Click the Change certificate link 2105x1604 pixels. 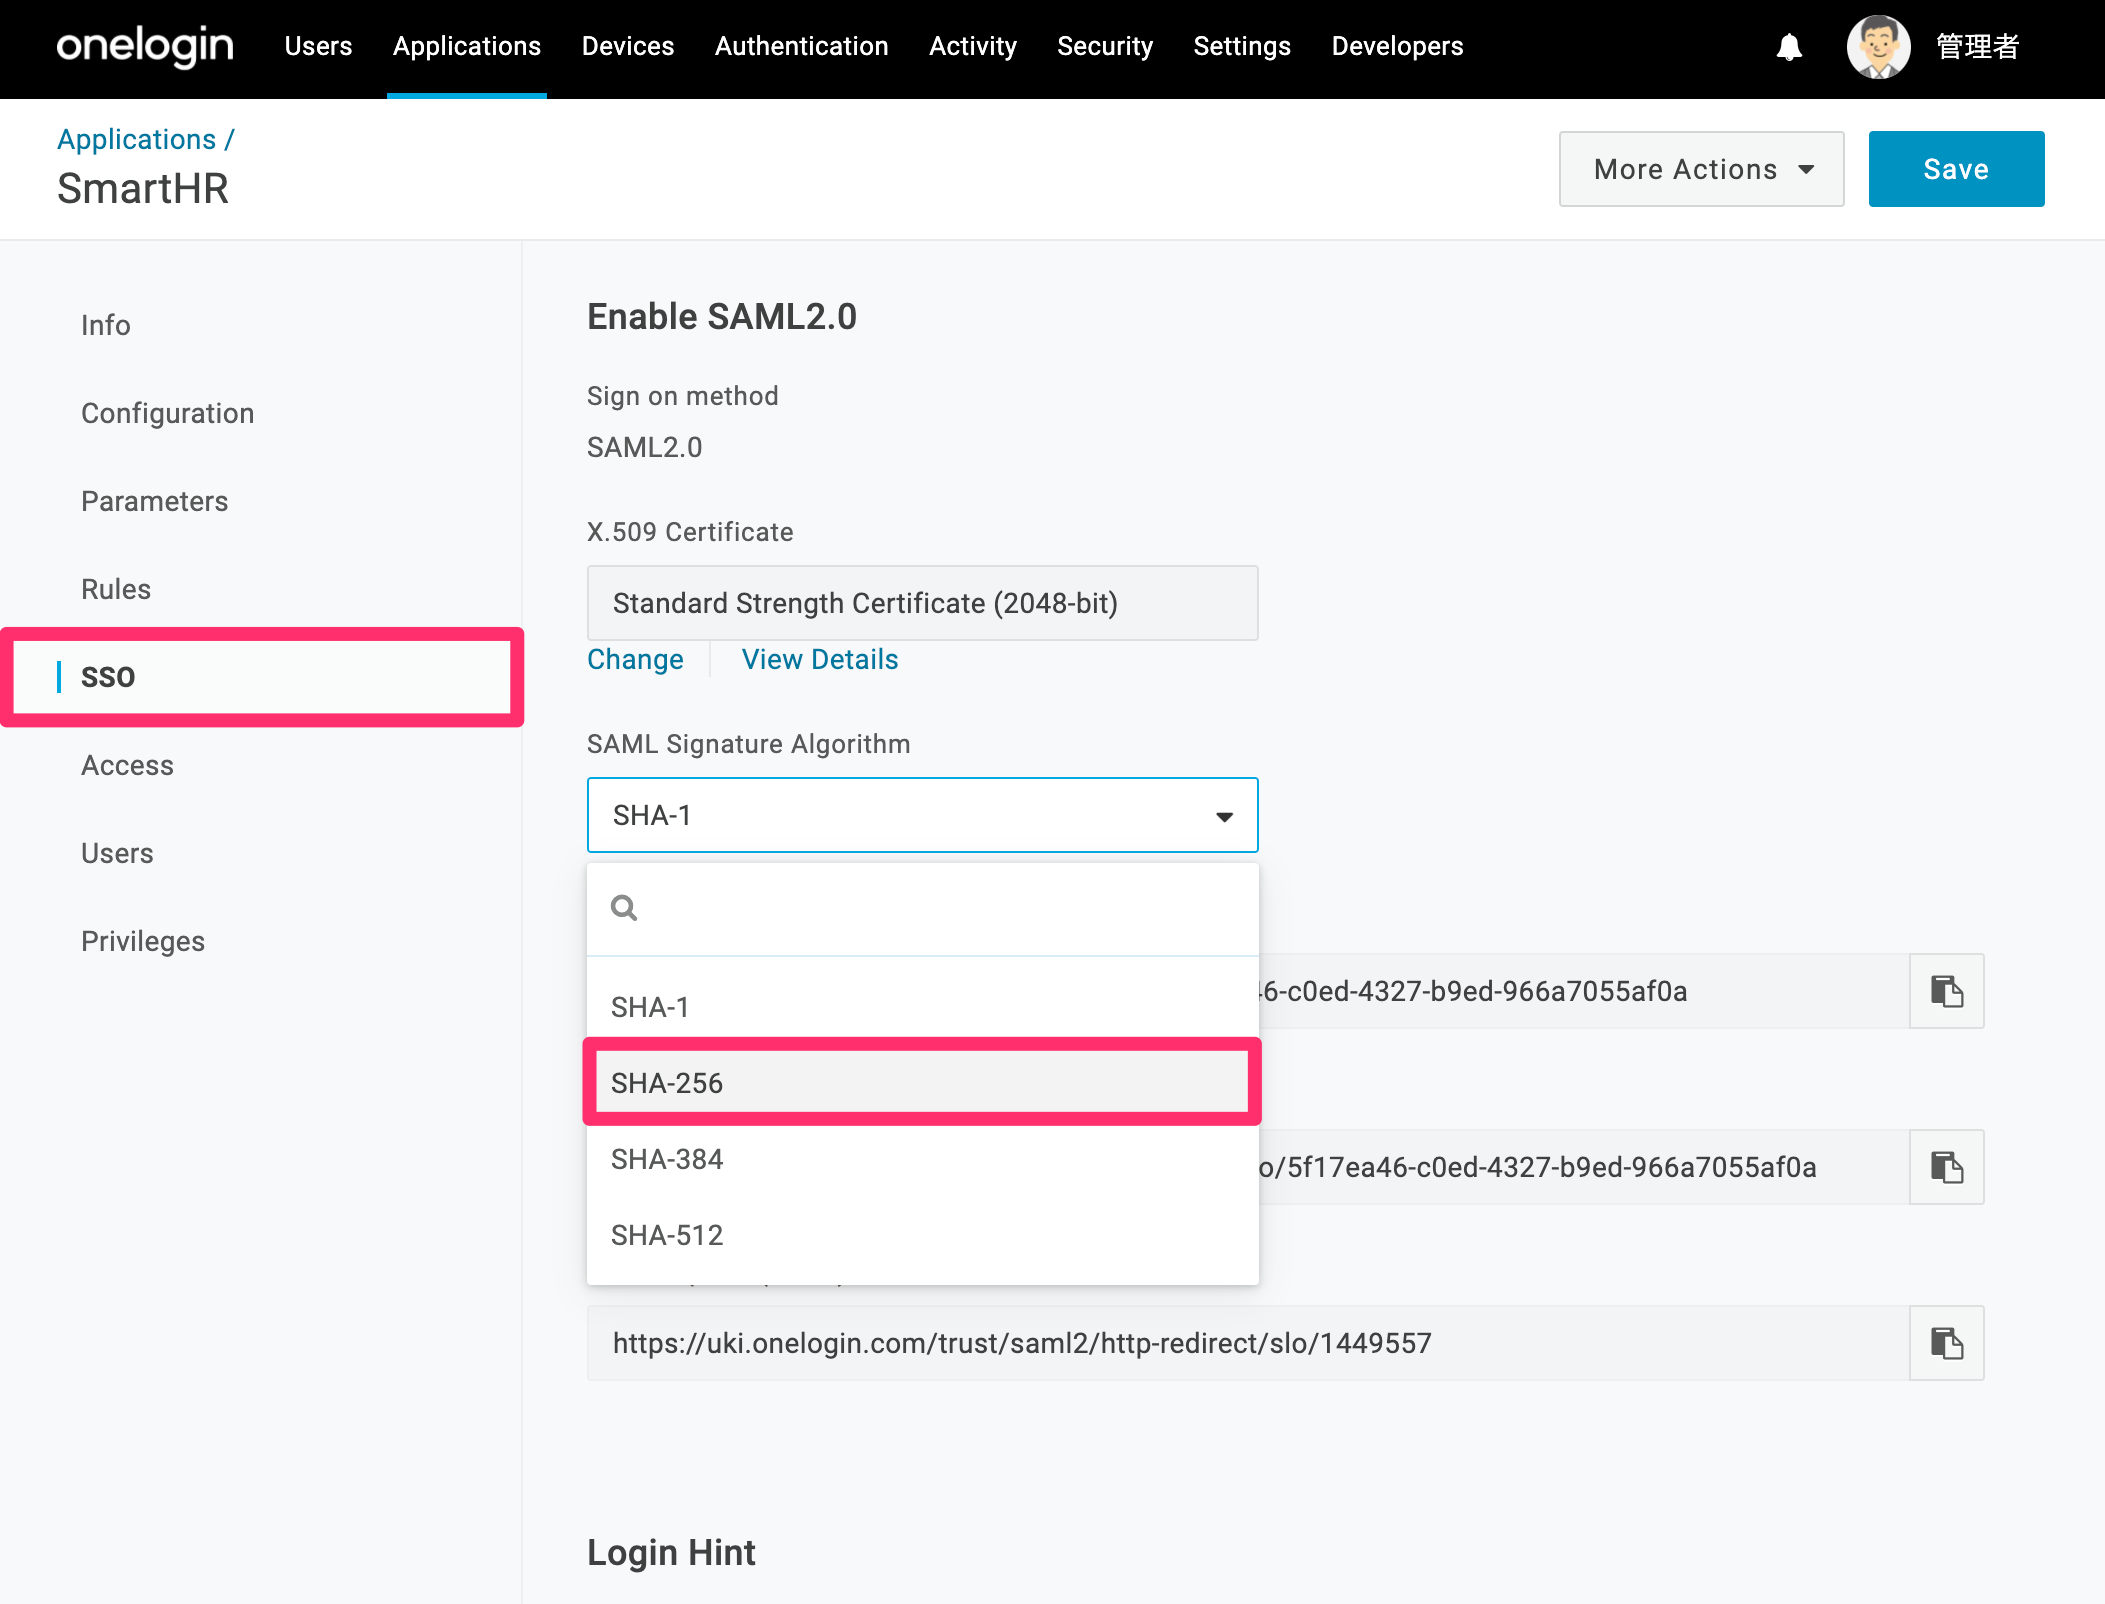point(635,659)
